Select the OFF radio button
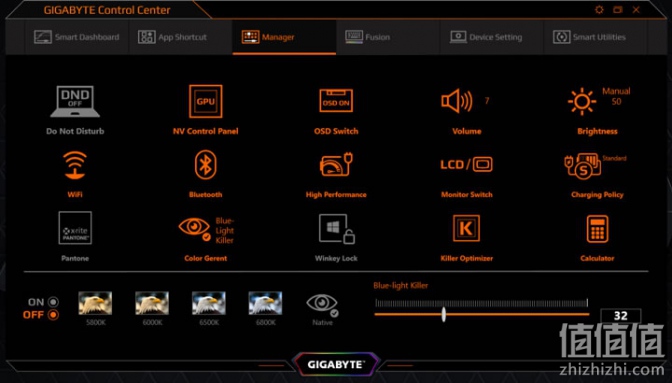The height and width of the screenshot is (383, 672). pyautogui.click(x=53, y=315)
